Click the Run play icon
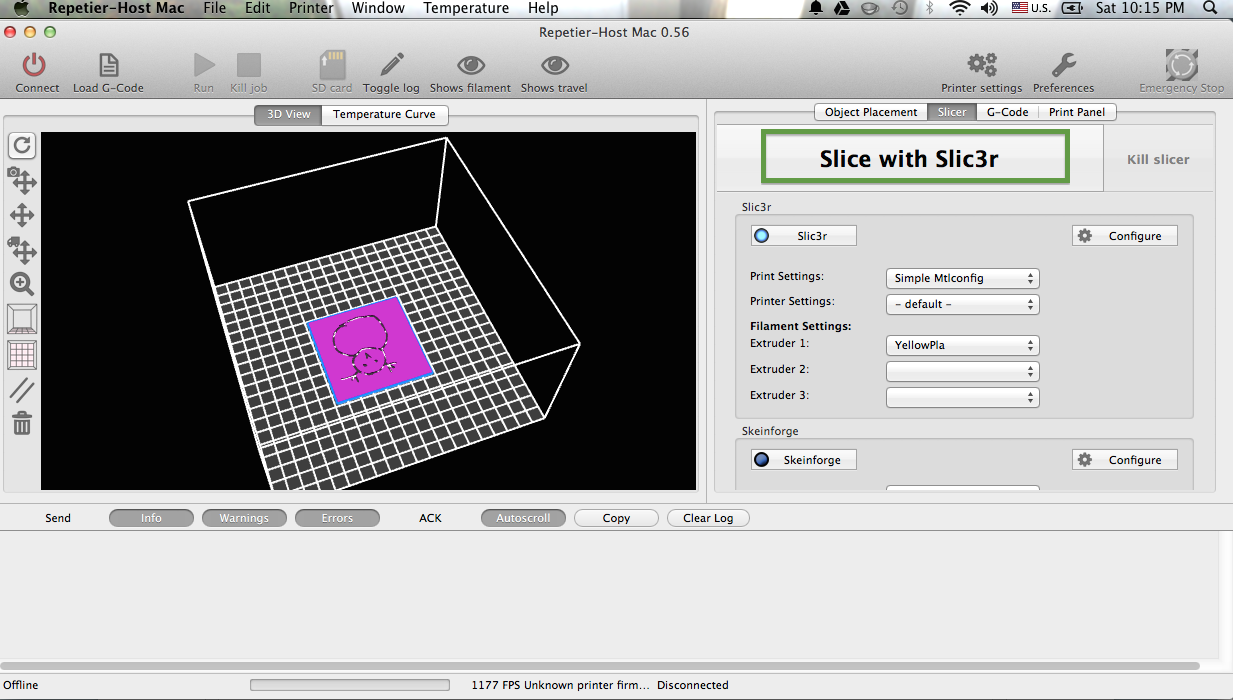Screen dimensions: 1233x700 click(x=204, y=66)
